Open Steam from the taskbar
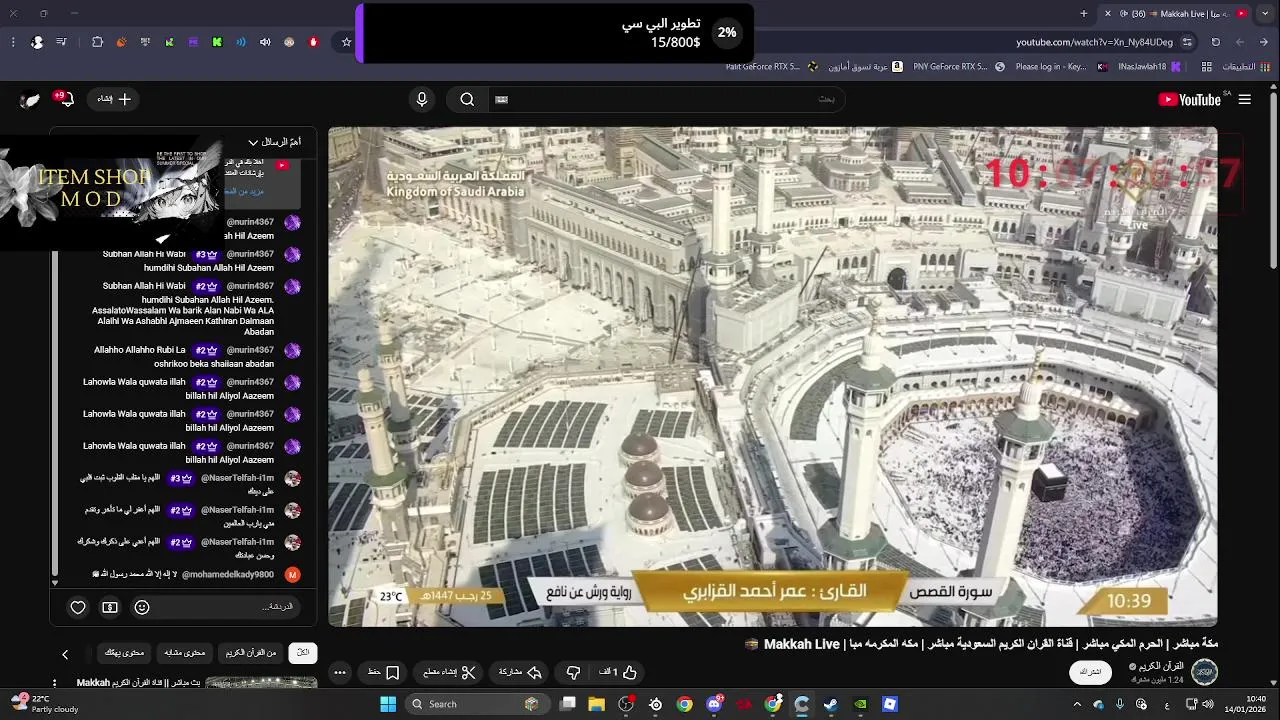The image size is (1280, 720). pyautogui.click(x=831, y=704)
